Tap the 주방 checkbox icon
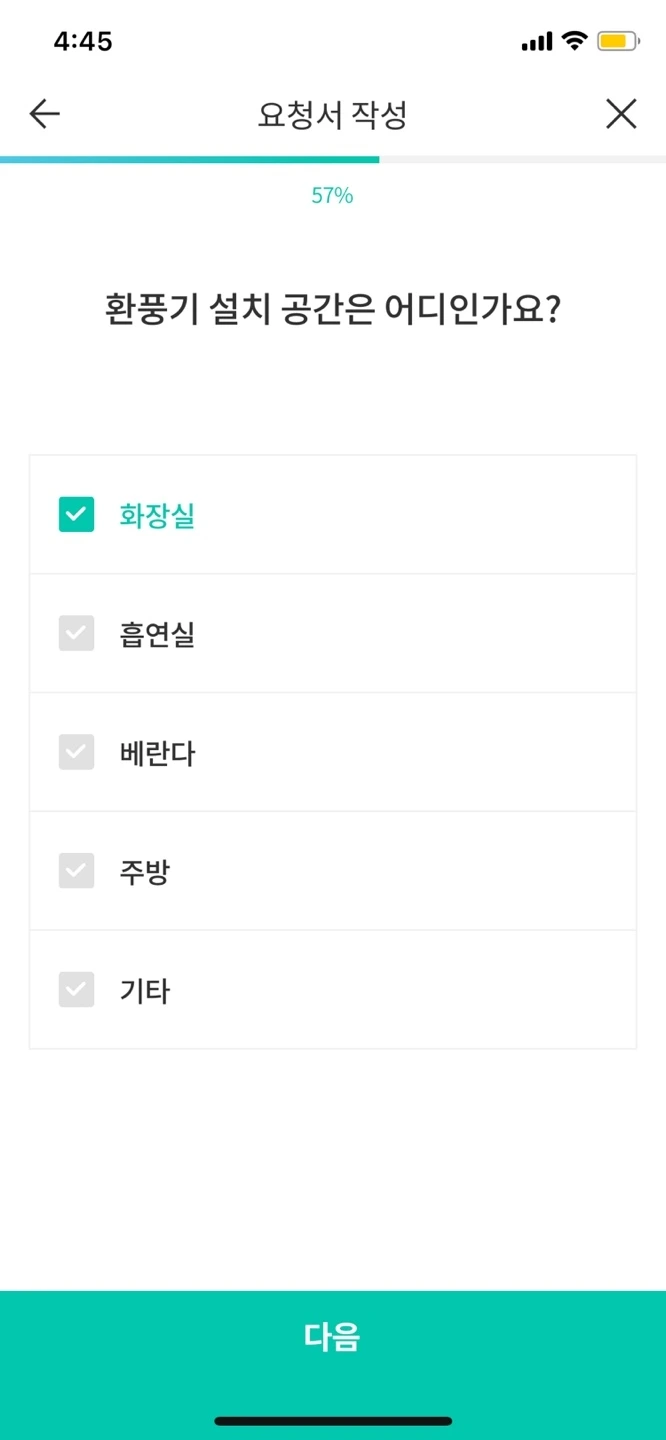 pyautogui.click(x=76, y=871)
